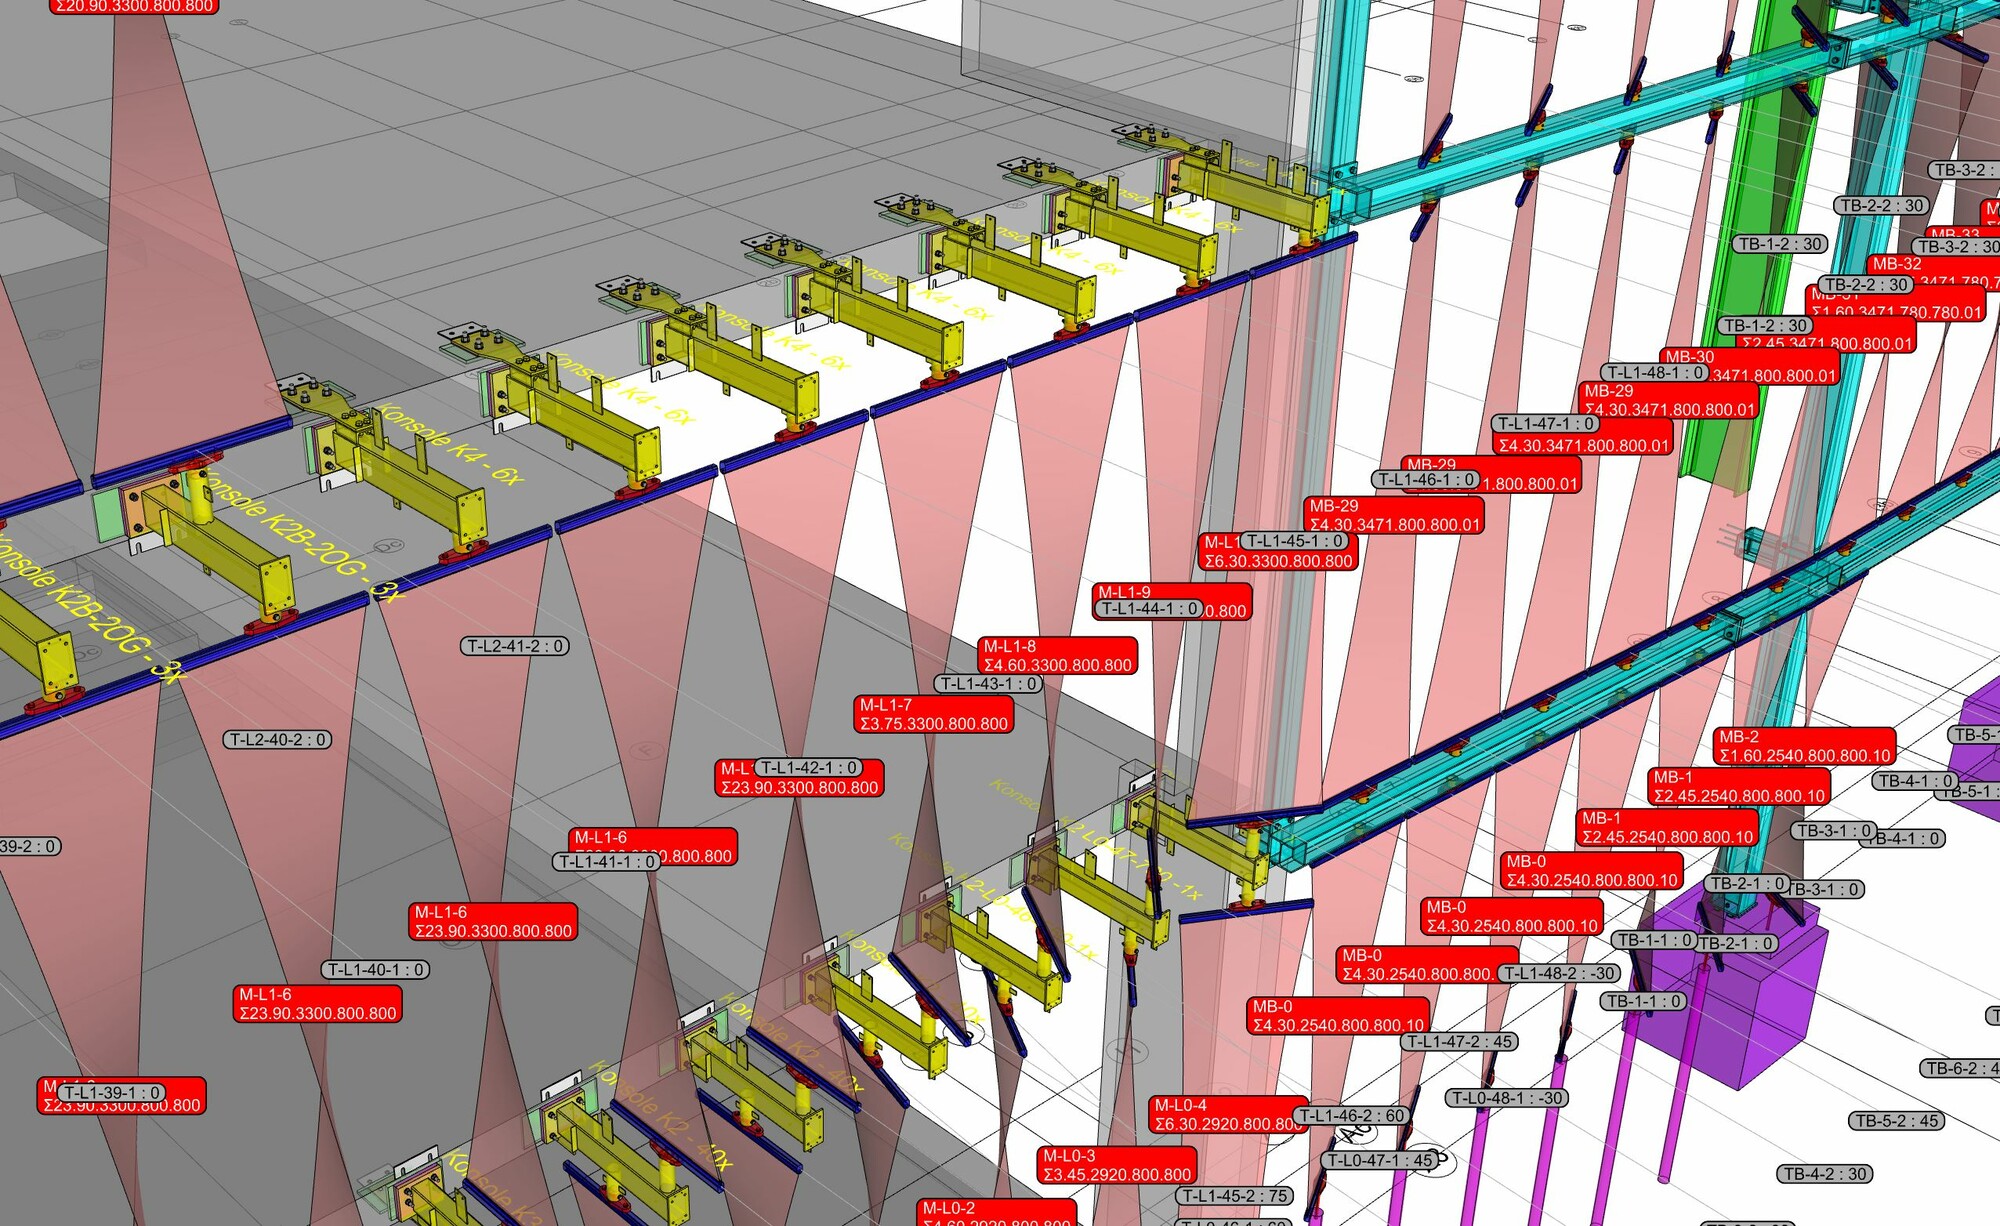Click the T-L2-41-2 : 0 tag

point(514,646)
